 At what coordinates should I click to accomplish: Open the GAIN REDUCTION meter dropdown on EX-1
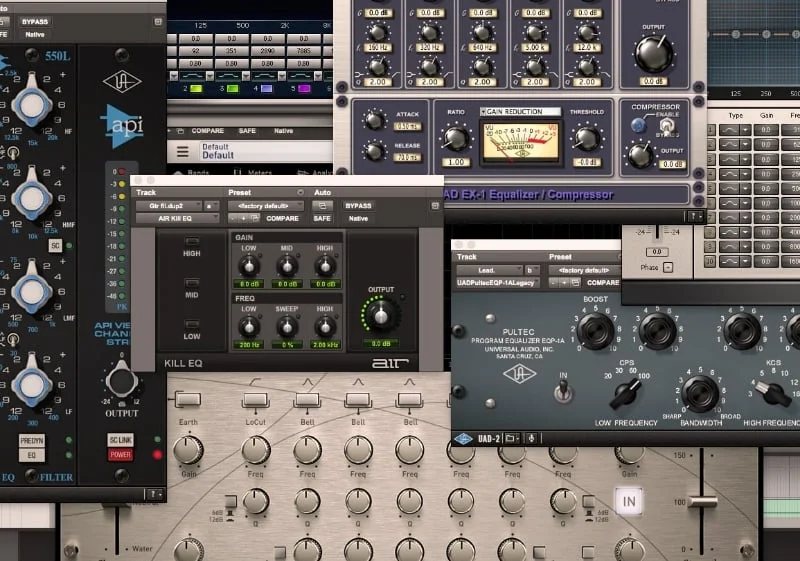click(519, 111)
